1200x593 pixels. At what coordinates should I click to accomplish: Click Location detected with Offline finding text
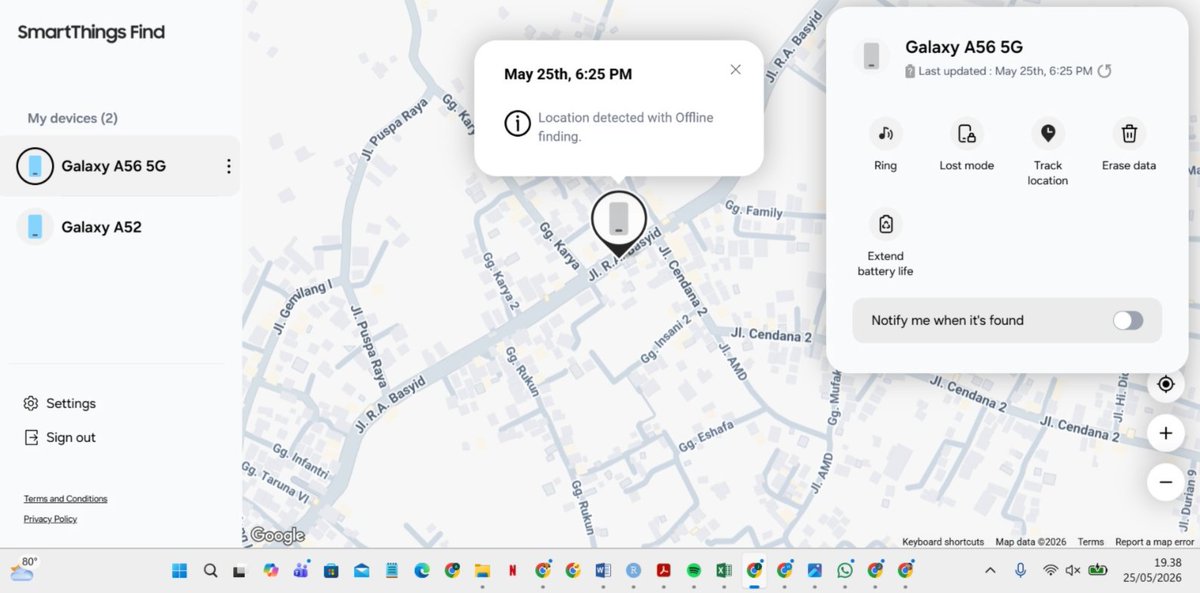[x=626, y=126]
